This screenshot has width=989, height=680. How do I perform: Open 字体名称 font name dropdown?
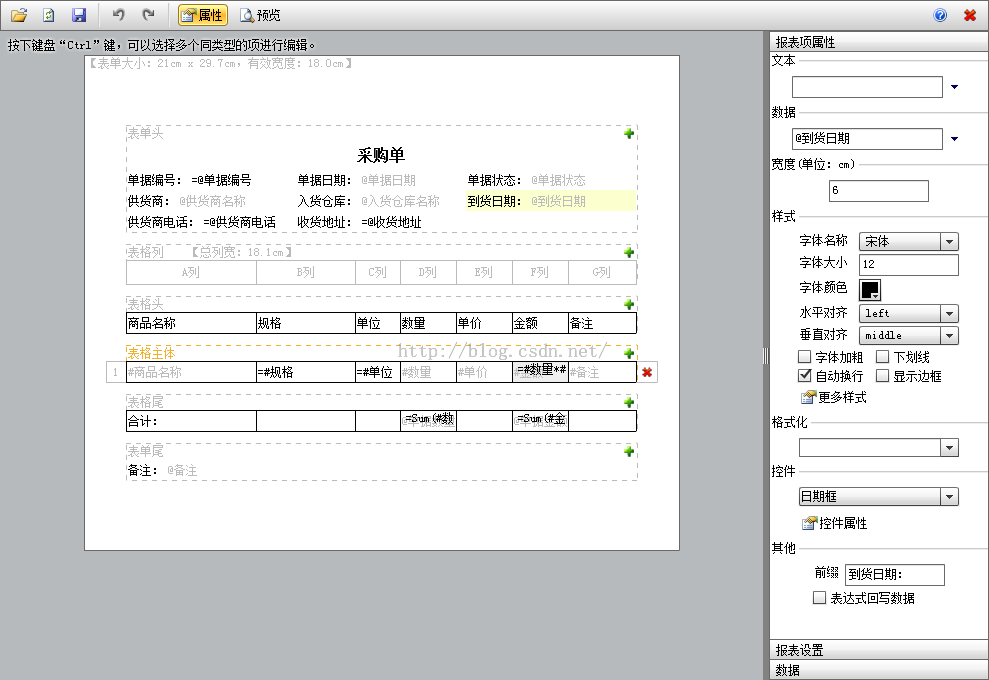click(x=949, y=242)
